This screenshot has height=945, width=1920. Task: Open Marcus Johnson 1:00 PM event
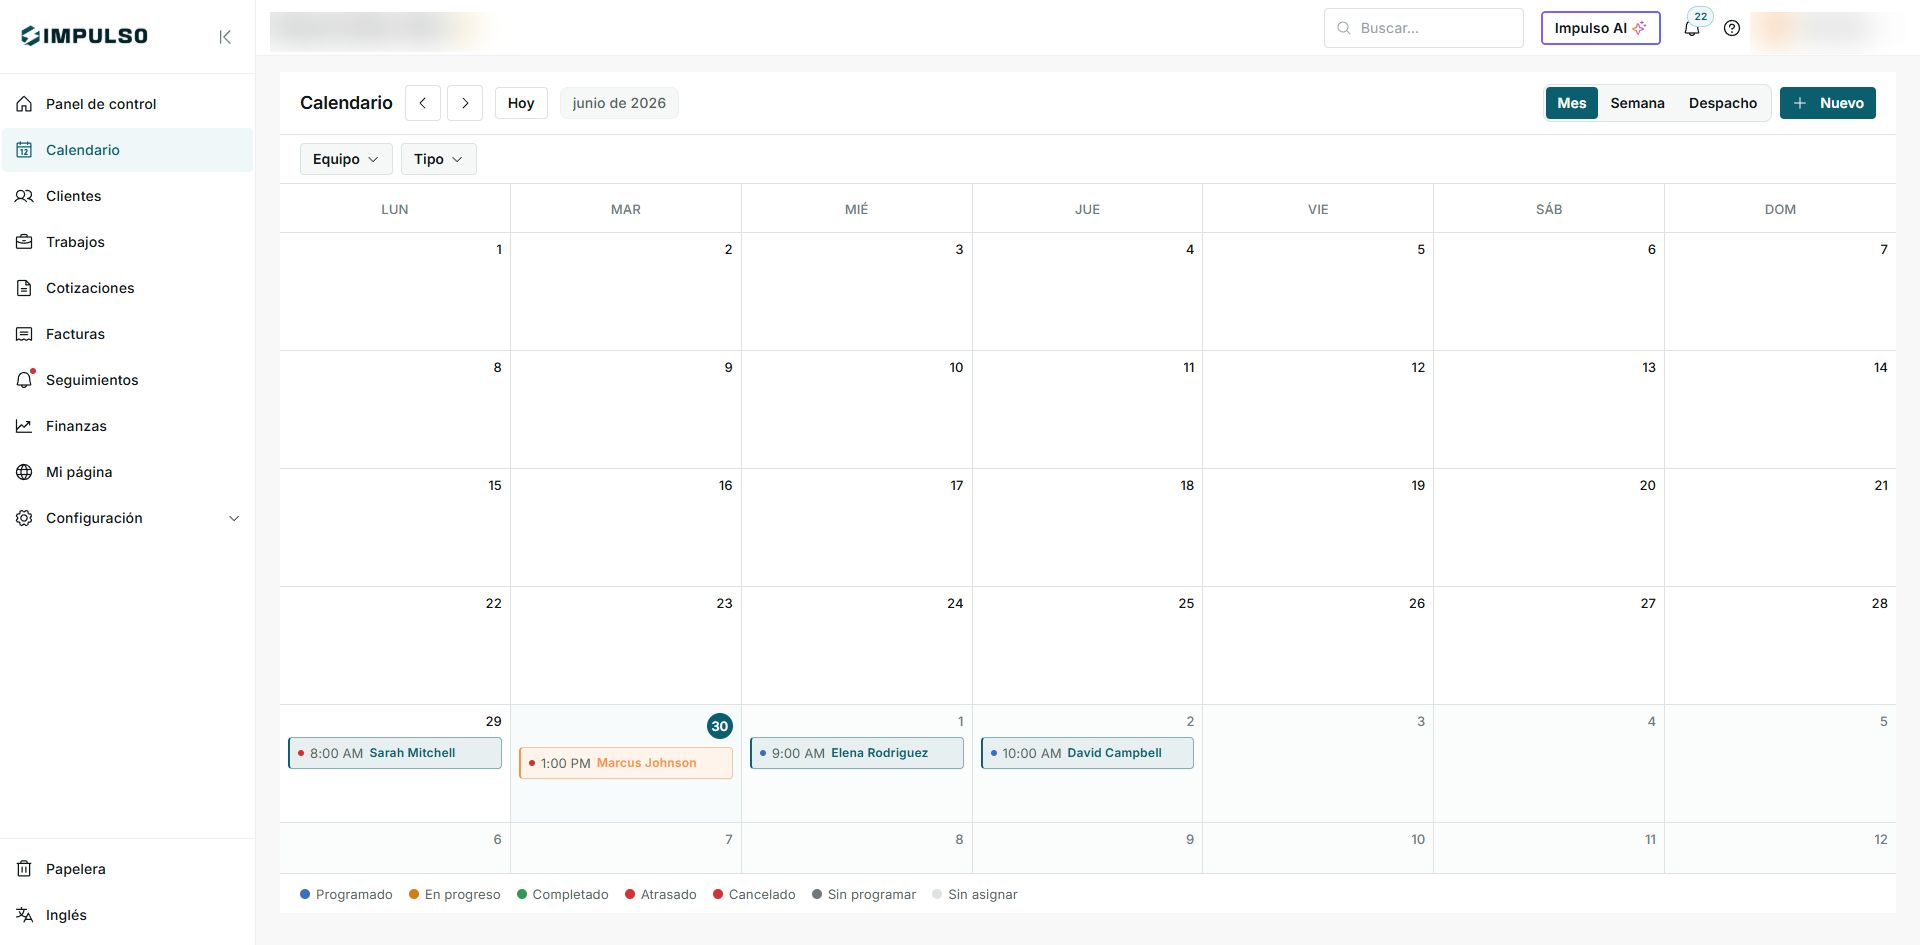pyautogui.click(x=626, y=763)
